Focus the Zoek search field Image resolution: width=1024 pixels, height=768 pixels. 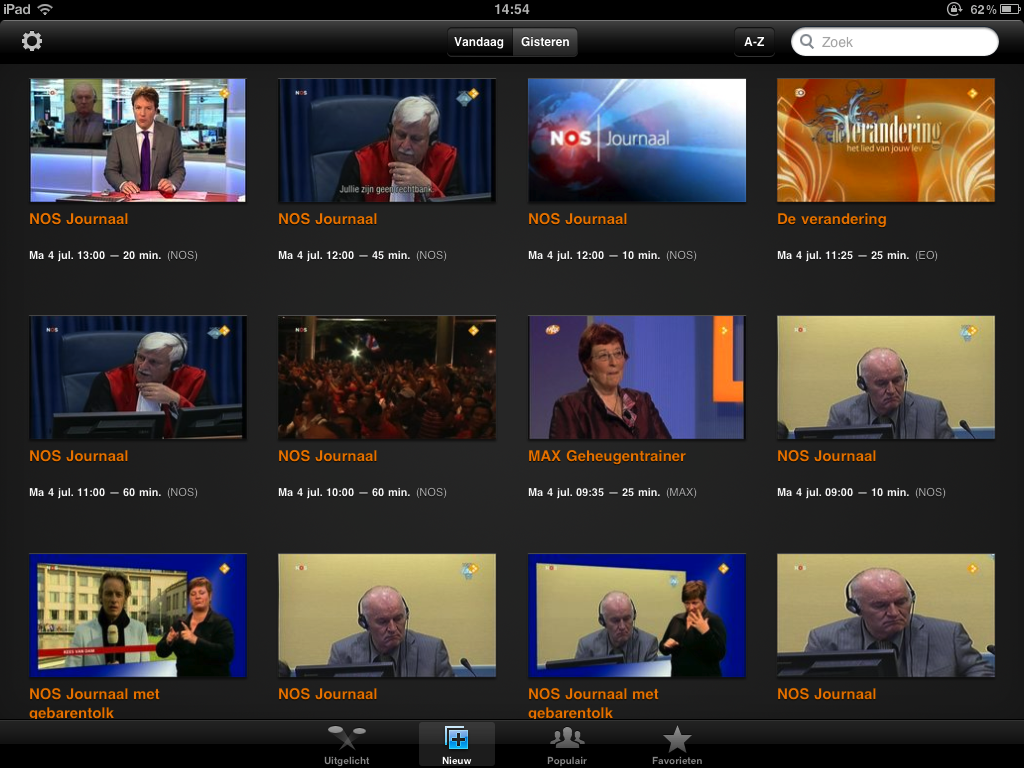coord(895,42)
